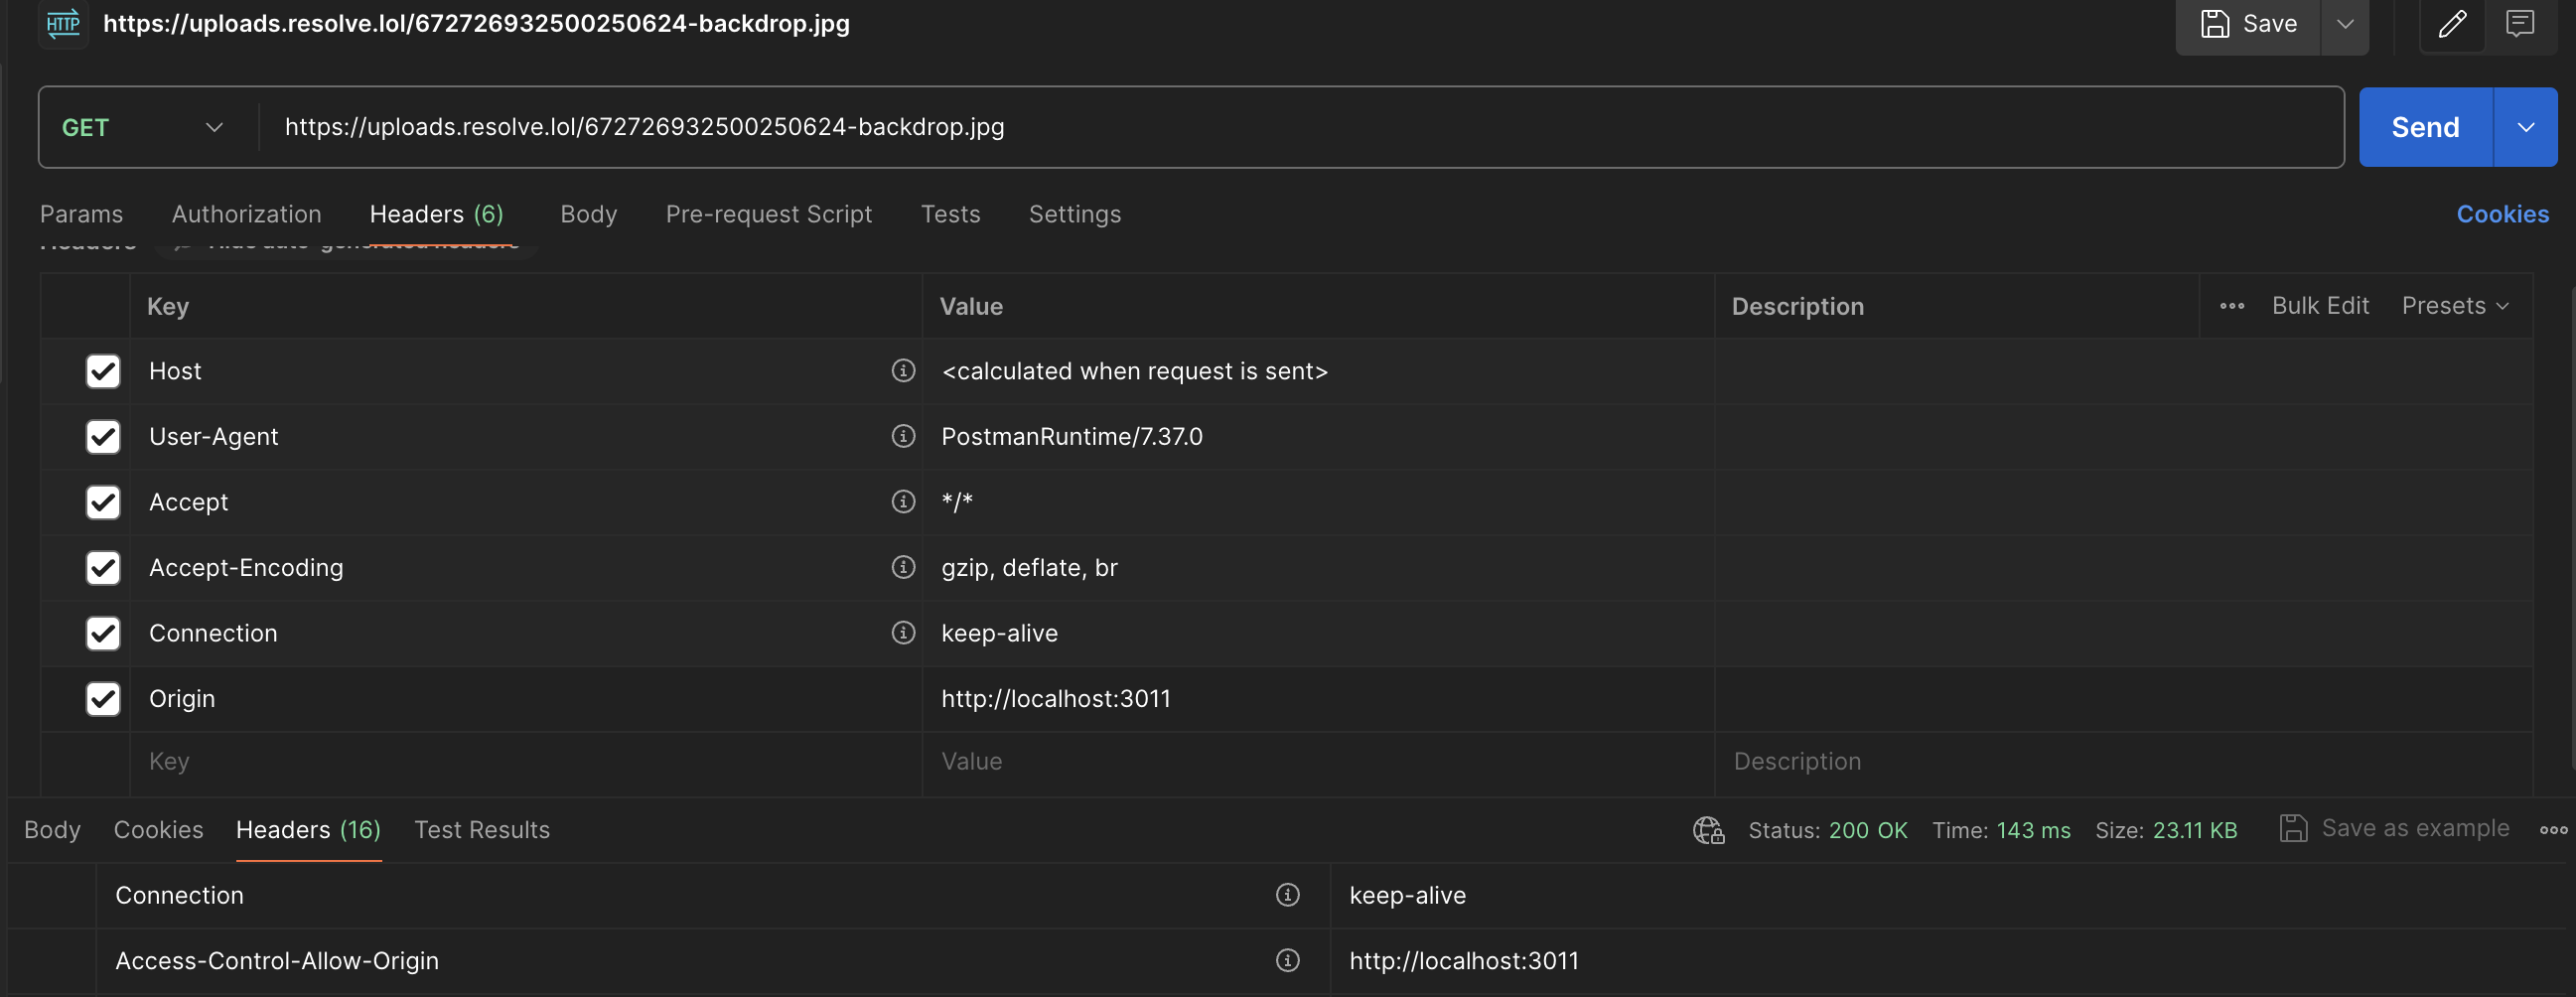Open the response Body tab
The width and height of the screenshot is (2576, 997).
click(52, 830)
